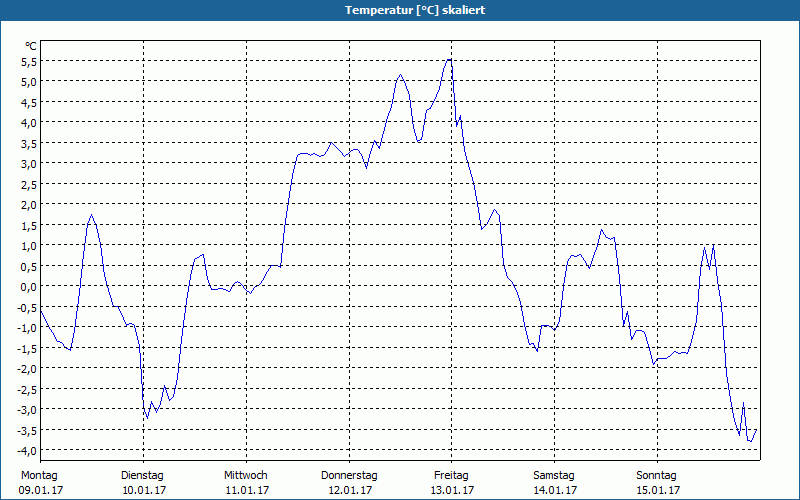
Task: Click the curve's final low near -3,8
Action: 750,441
